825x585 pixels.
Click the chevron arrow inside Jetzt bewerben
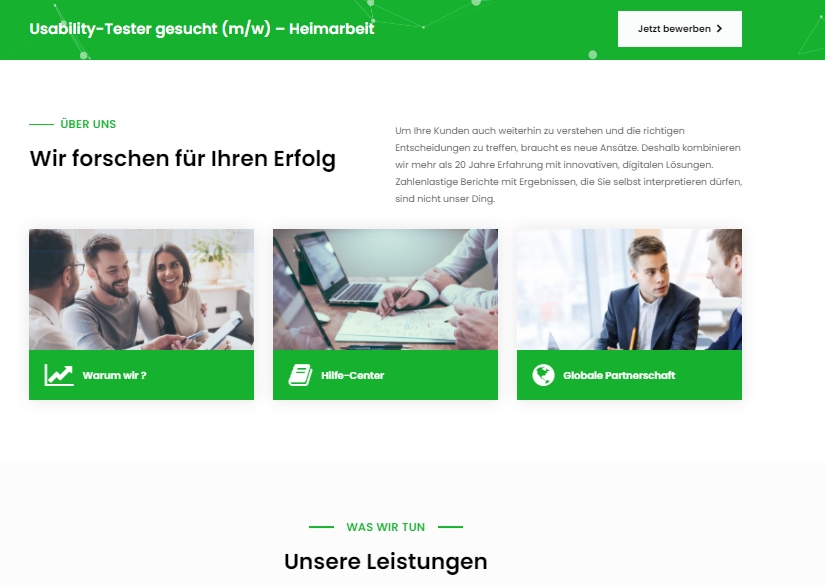tap(719, 29)
